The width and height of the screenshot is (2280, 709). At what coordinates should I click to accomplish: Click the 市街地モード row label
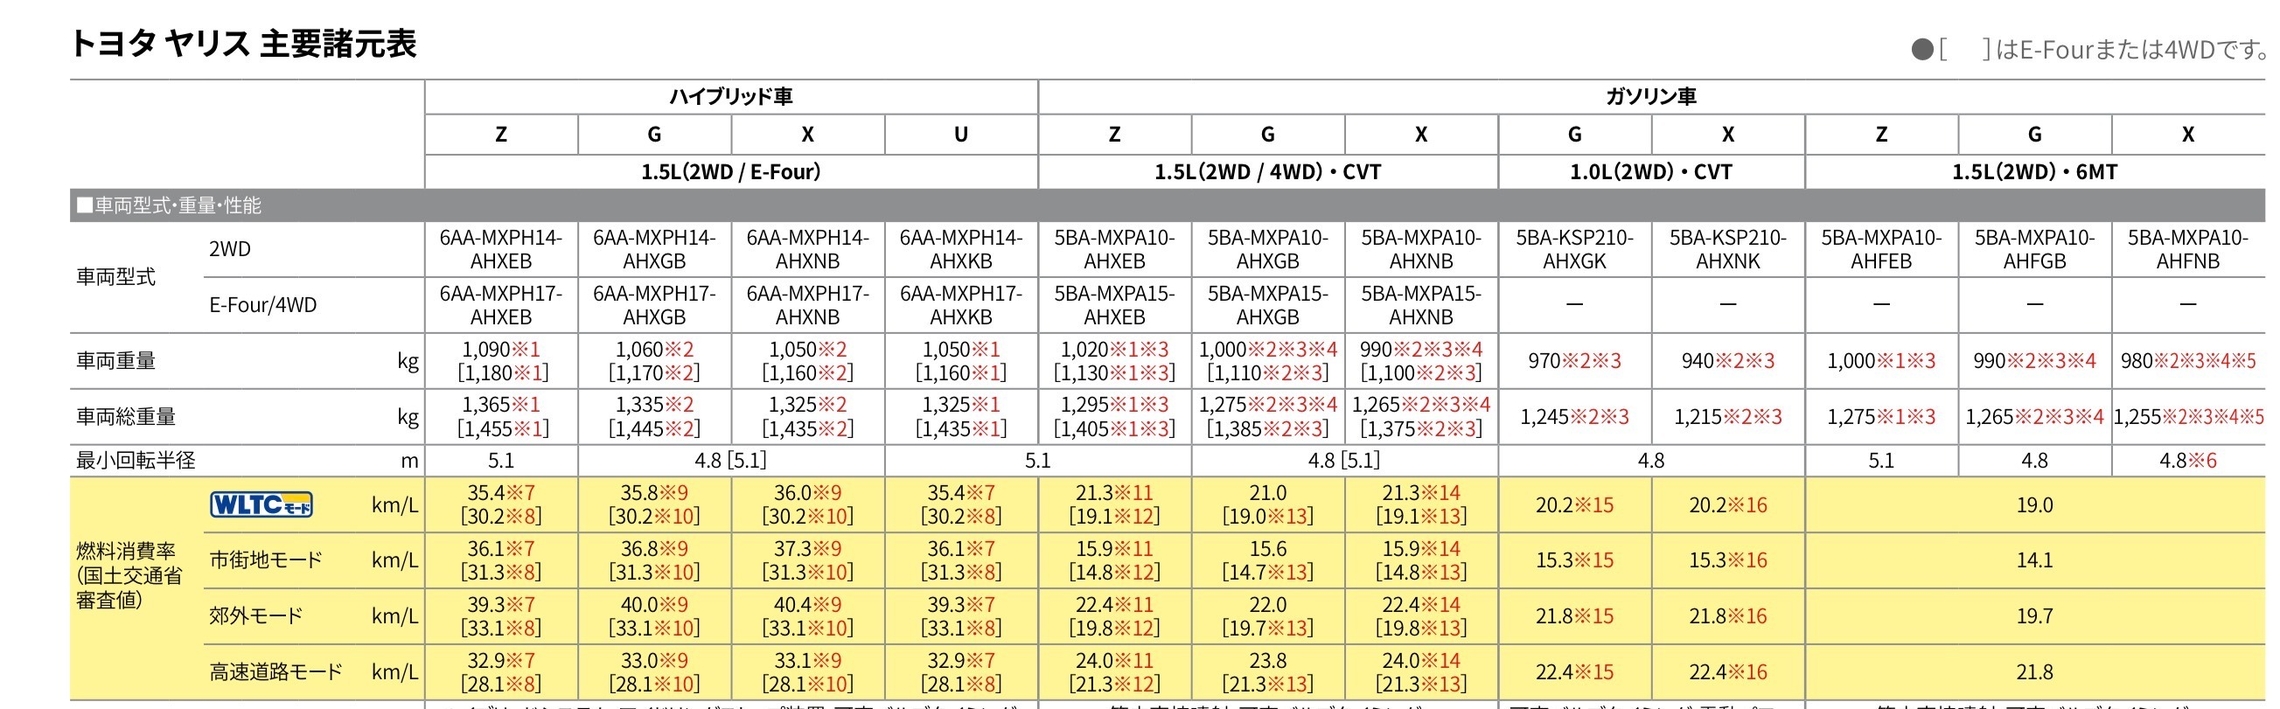(266, 560)
